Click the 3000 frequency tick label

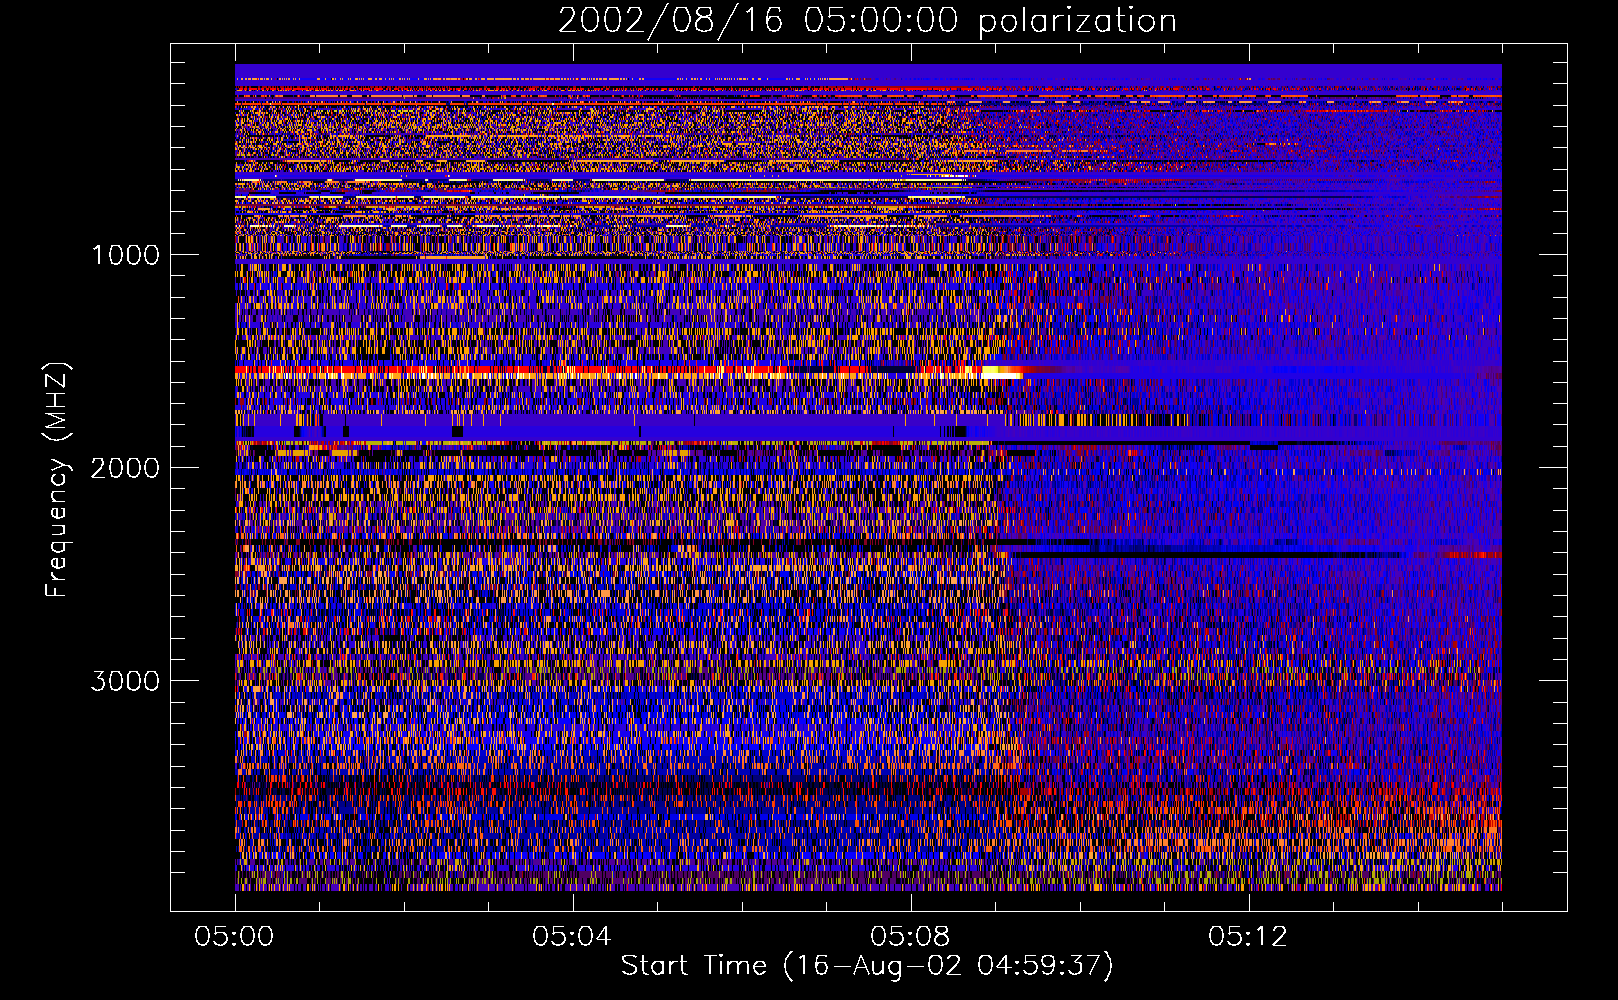point(125,681)
